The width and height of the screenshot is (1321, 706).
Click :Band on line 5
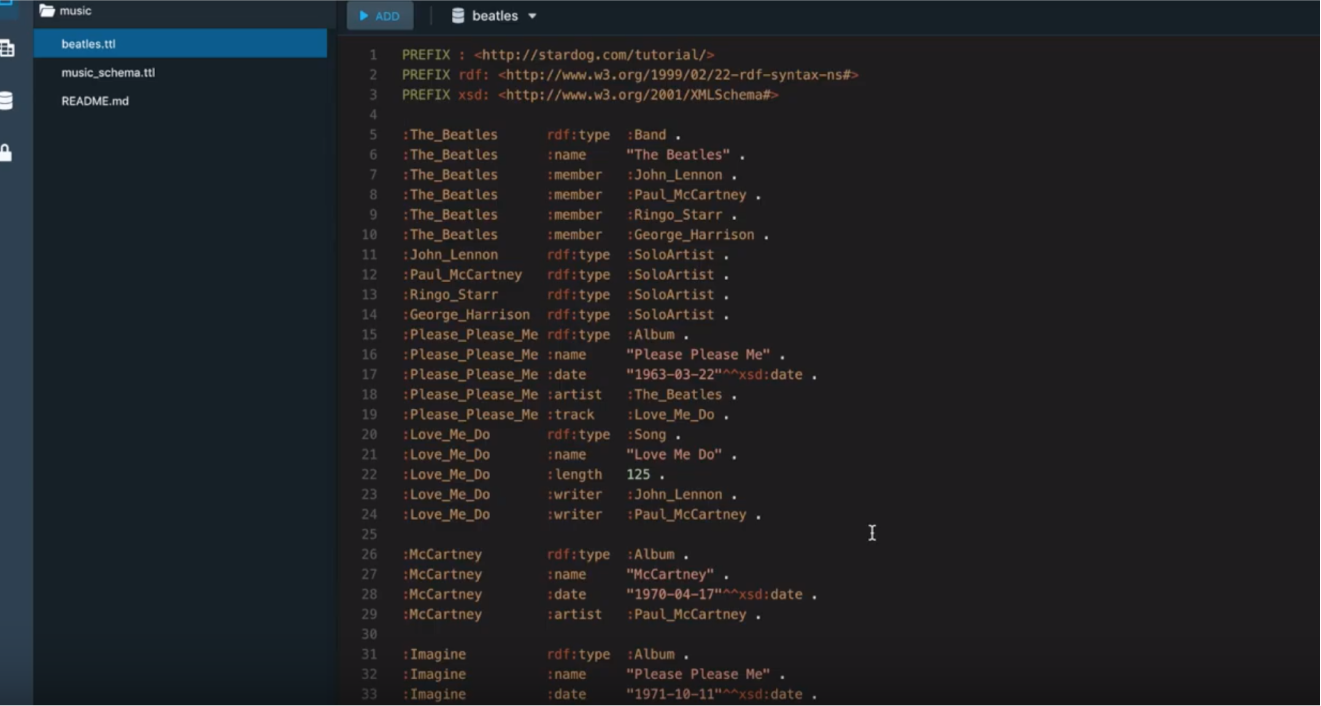646,135
